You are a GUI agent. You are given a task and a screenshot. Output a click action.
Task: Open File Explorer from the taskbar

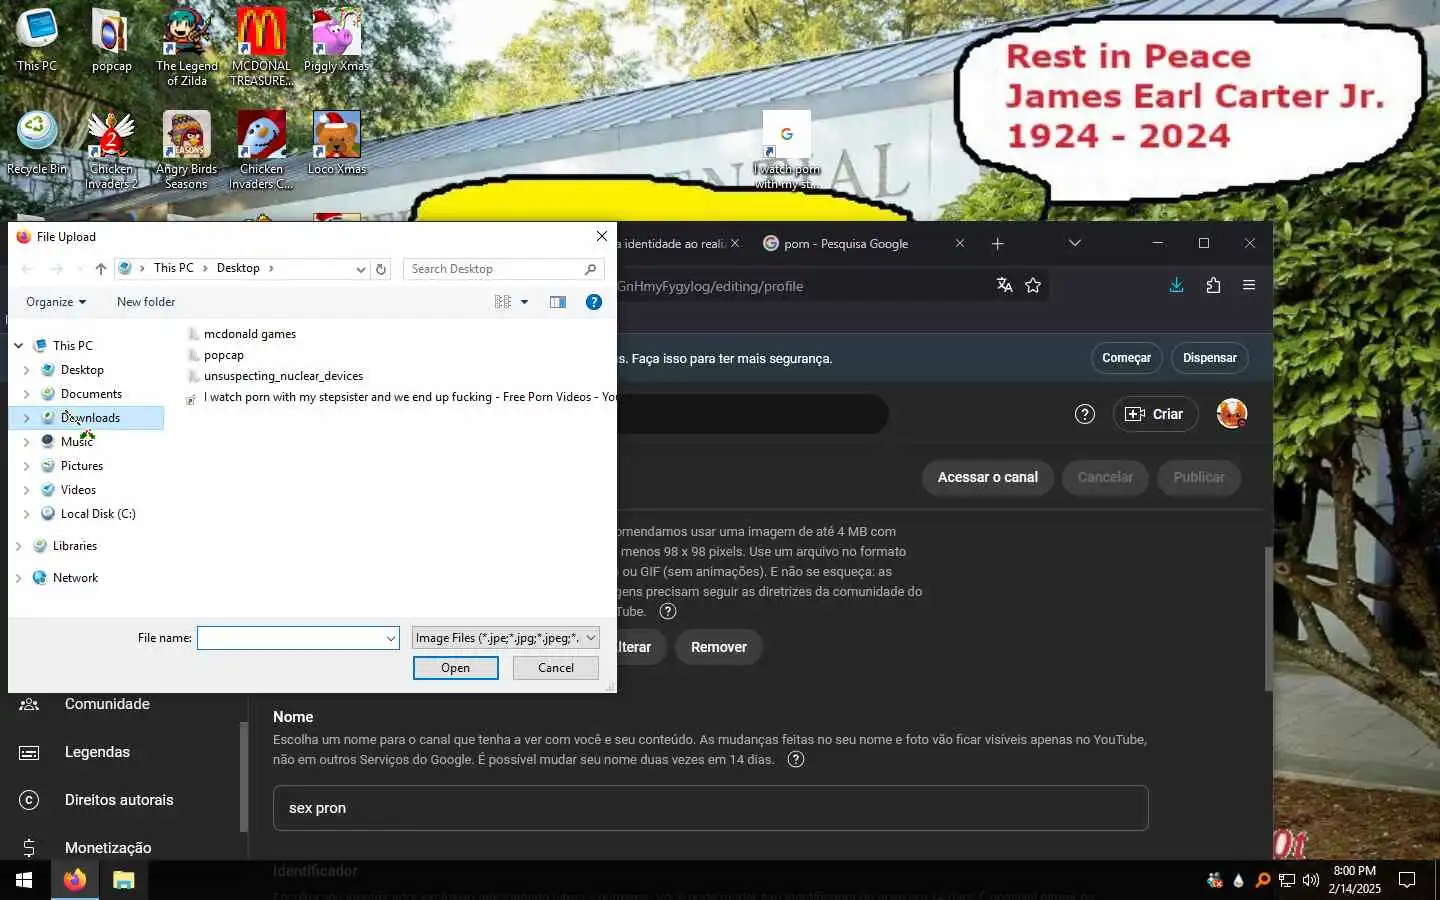tap(123, 880)
